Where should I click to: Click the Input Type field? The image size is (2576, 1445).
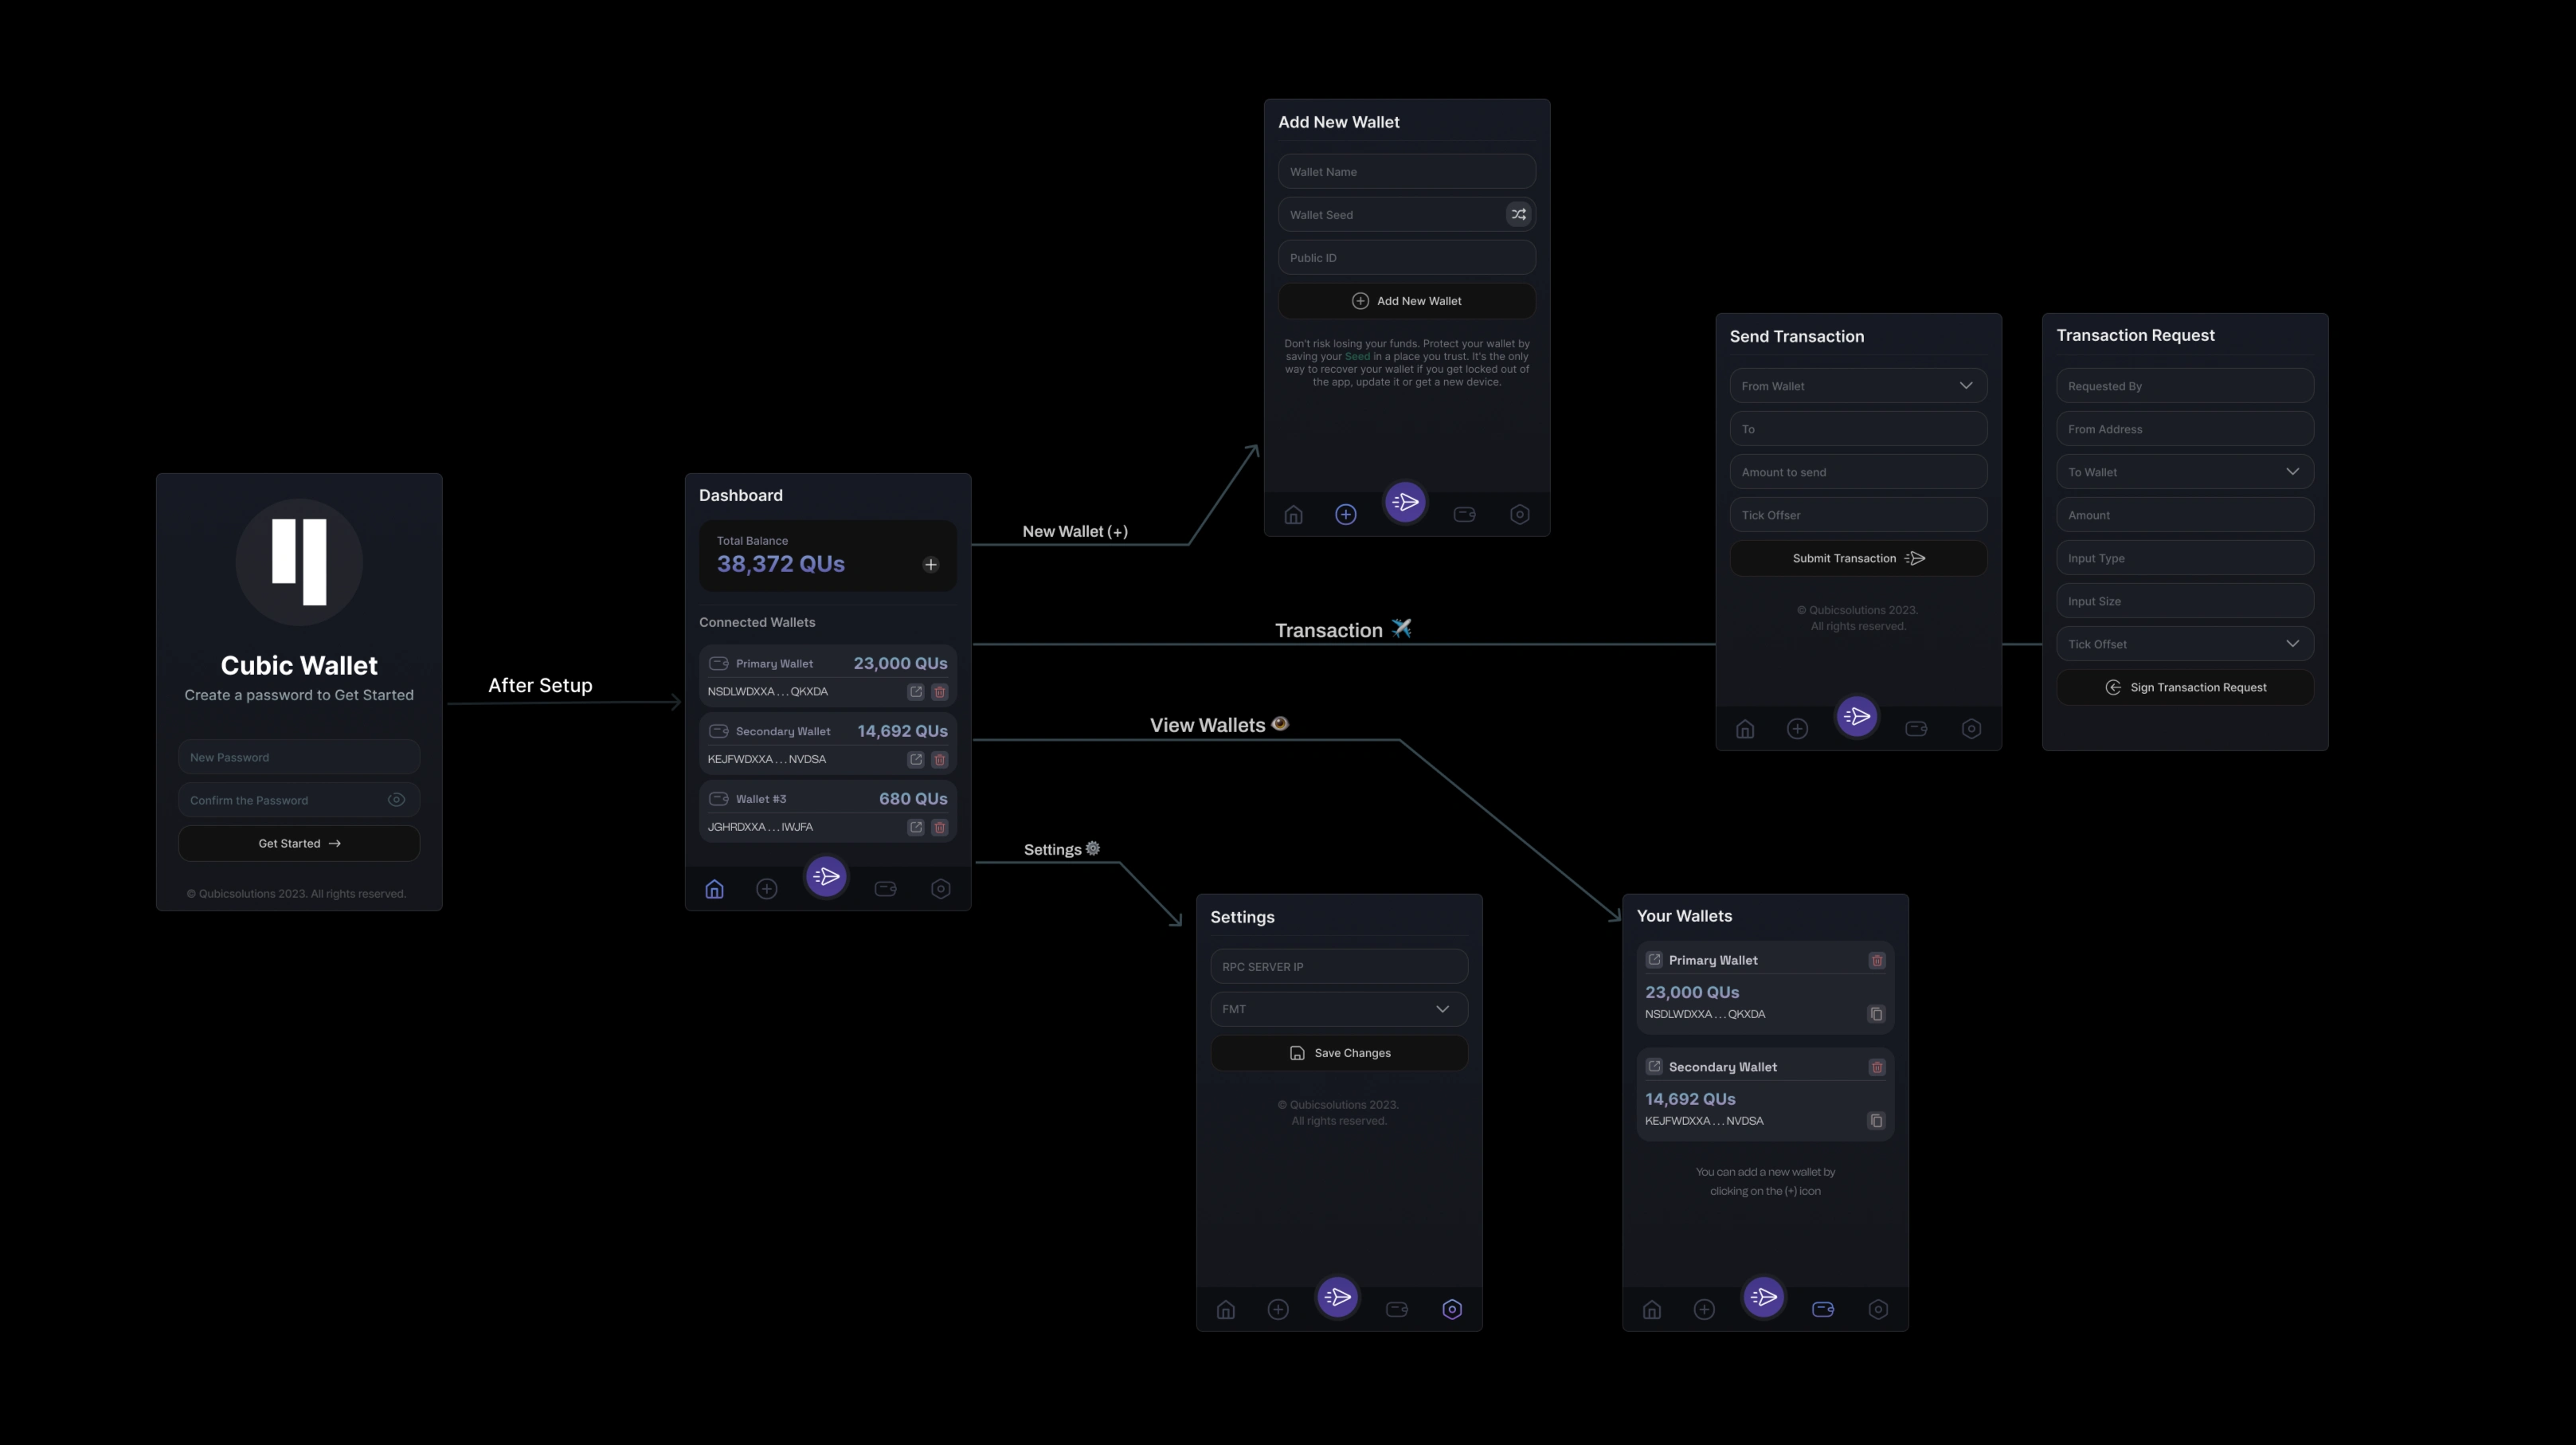(x=2185, y=558)
